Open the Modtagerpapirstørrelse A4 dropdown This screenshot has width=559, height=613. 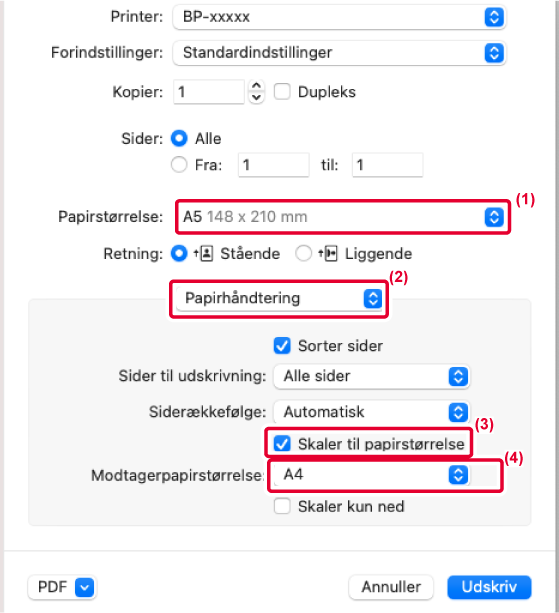pyautogui.click(x=371, y=475)
